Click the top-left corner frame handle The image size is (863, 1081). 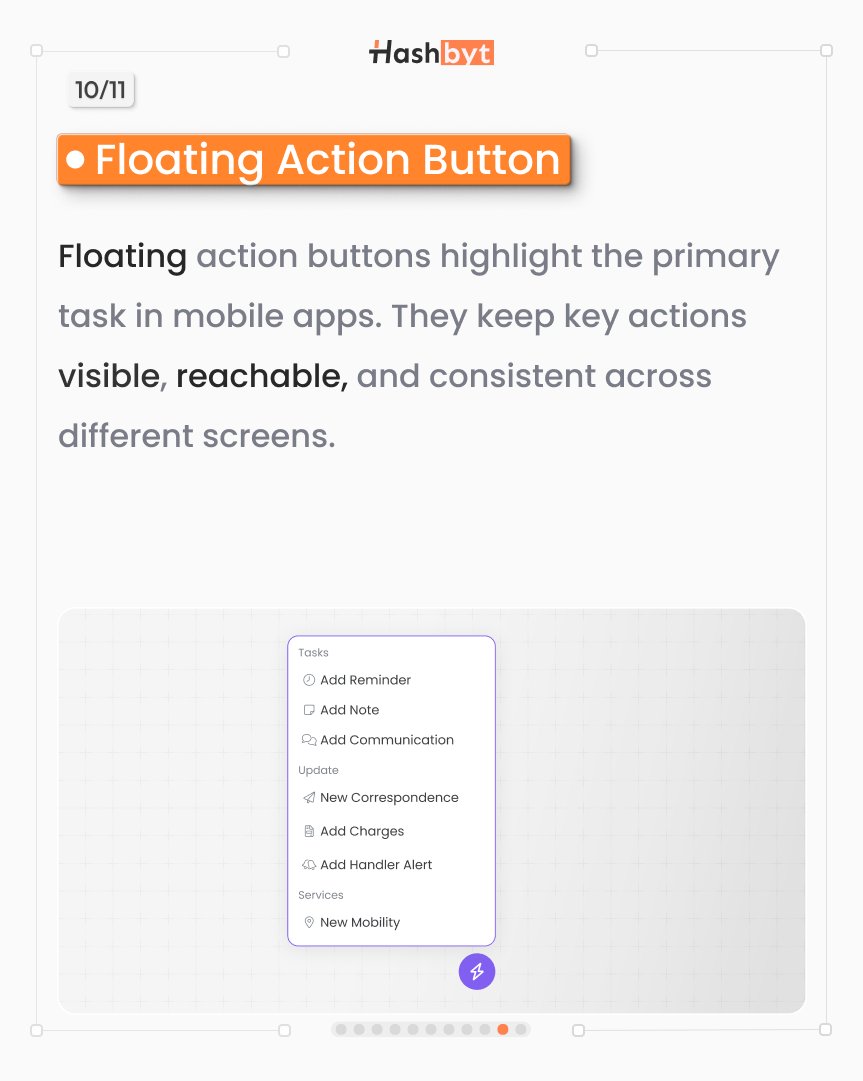click(37, 50)
